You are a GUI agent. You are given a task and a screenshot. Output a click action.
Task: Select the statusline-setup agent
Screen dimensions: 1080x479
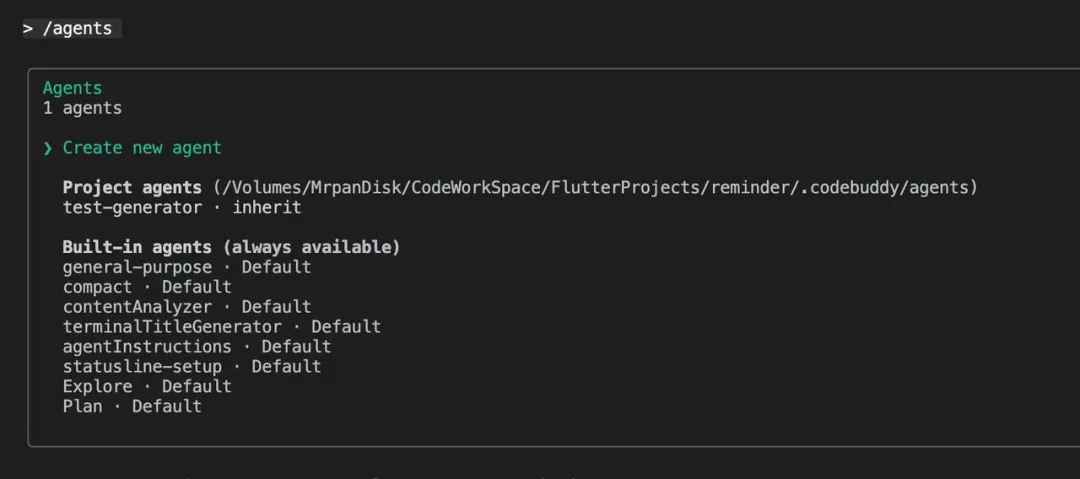tap(142, 367)
